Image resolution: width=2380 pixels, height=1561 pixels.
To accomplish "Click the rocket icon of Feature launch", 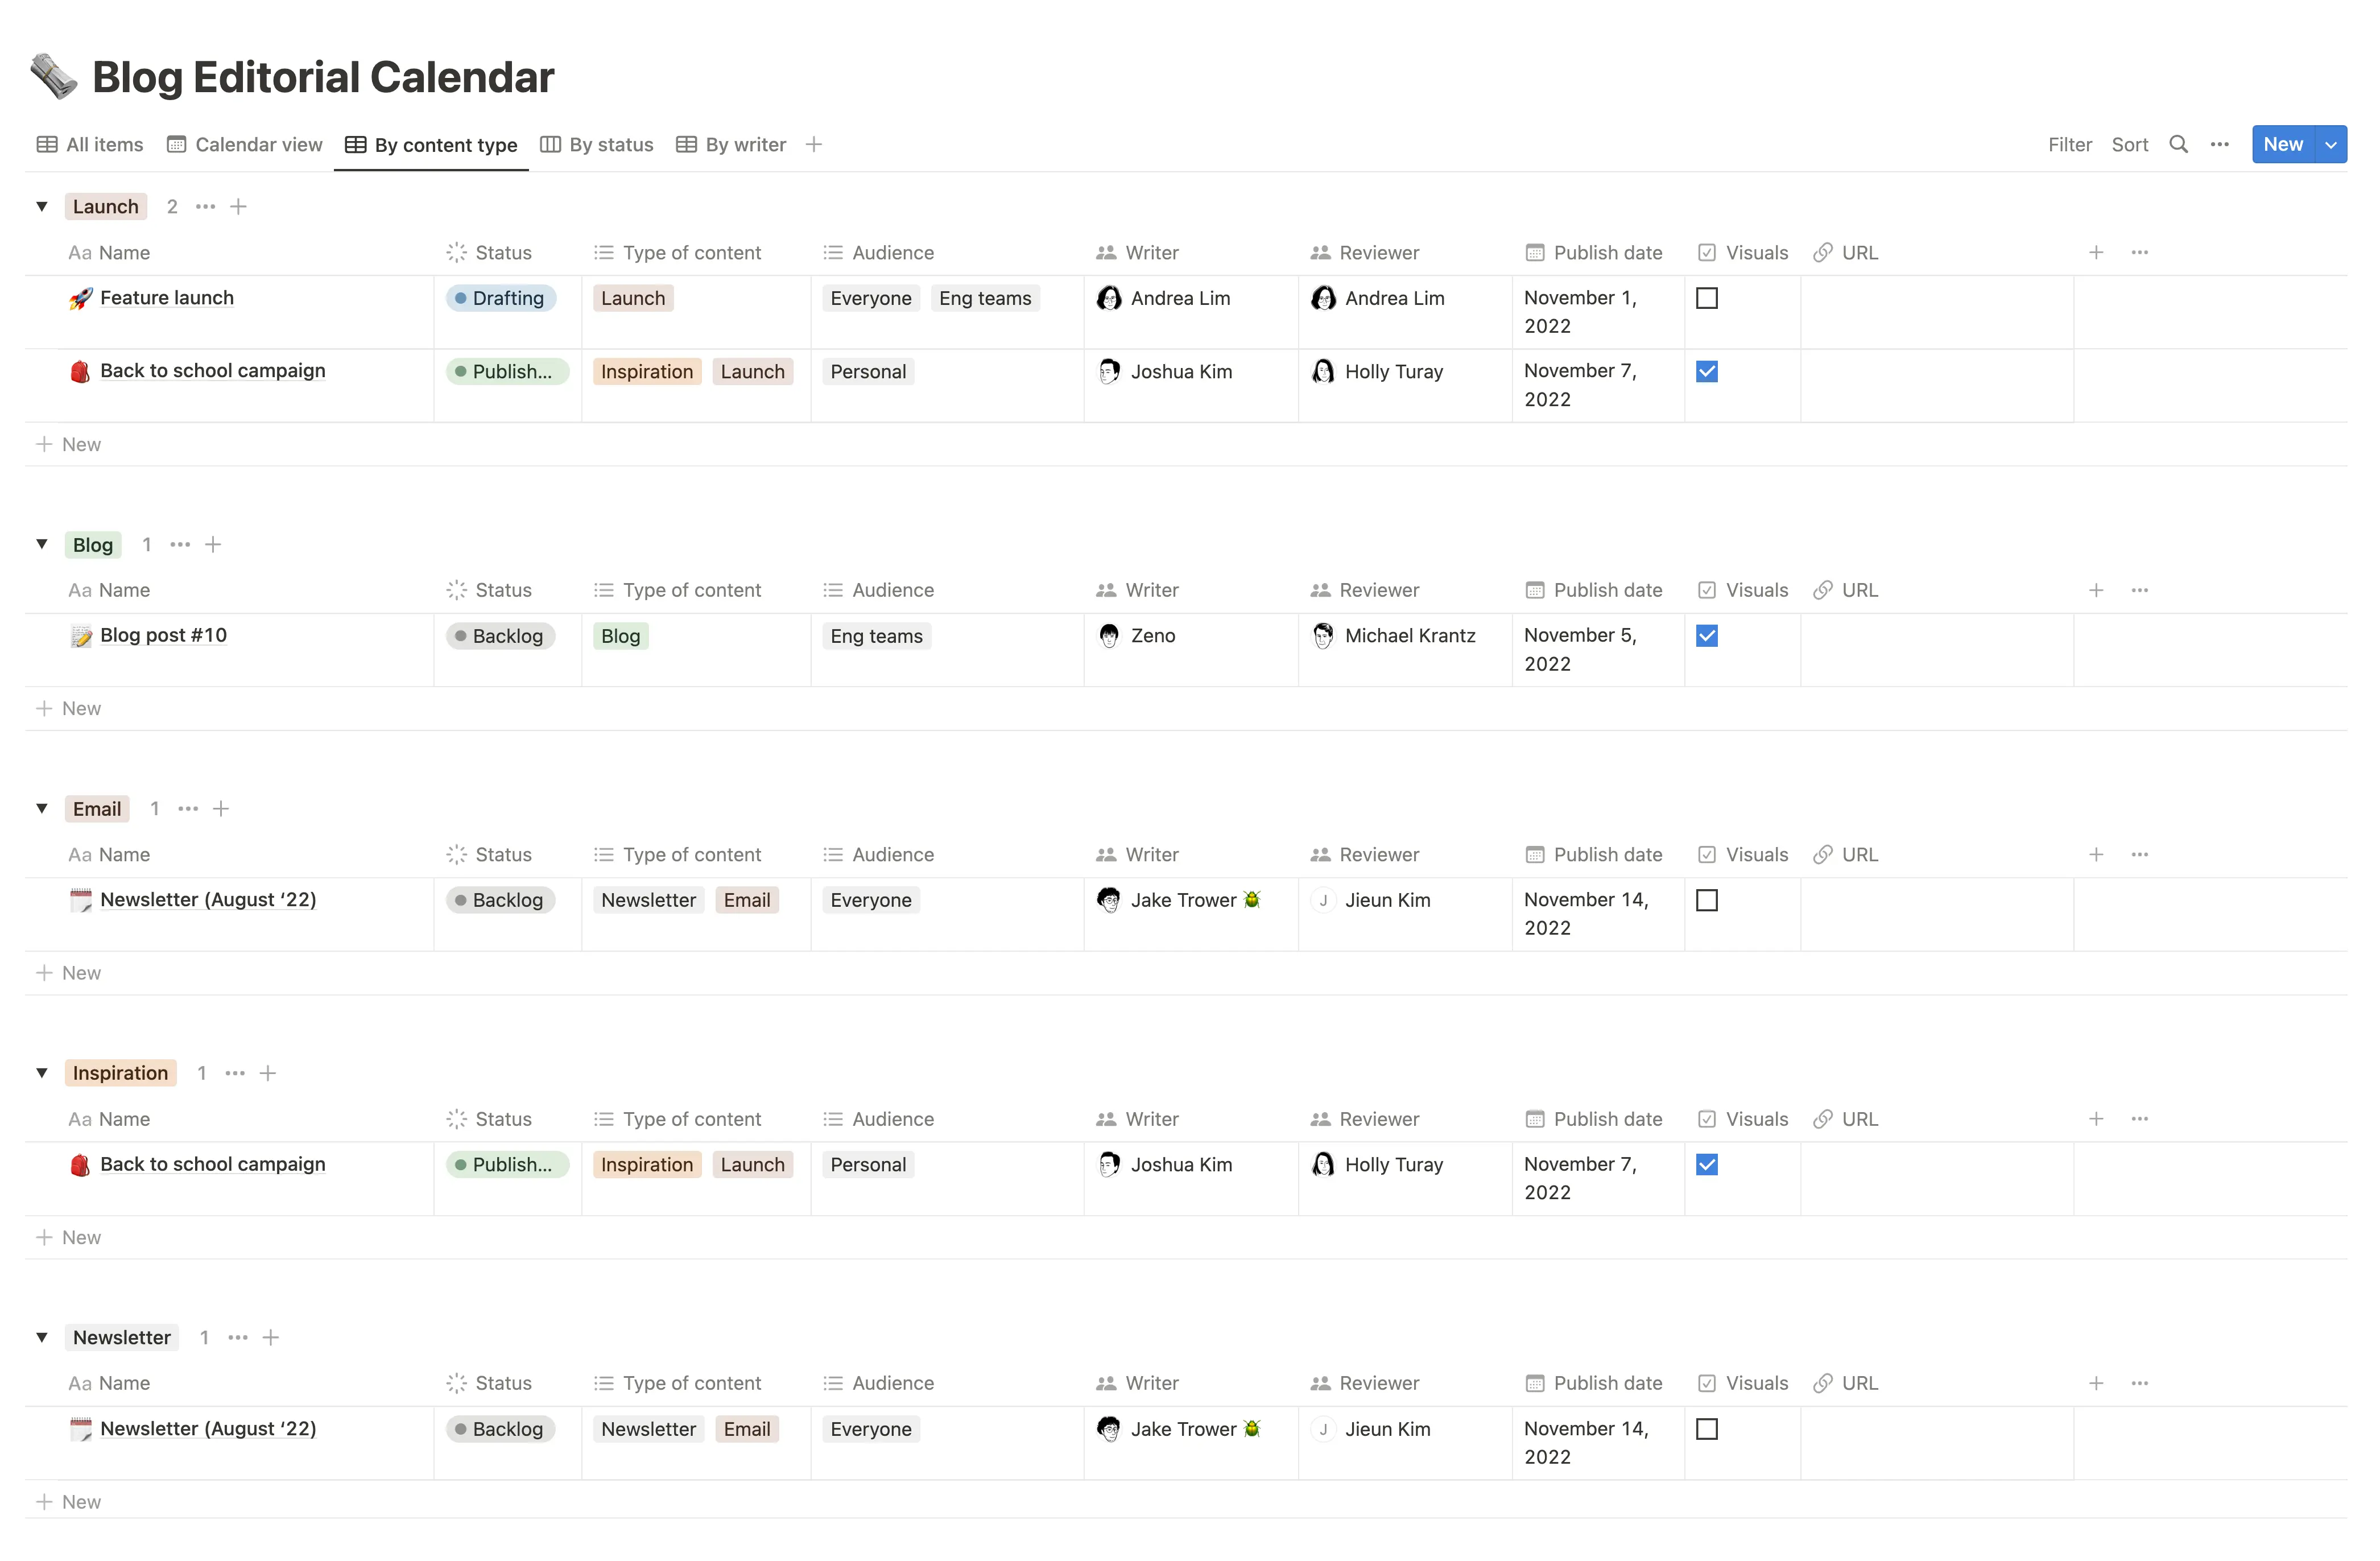I will pos(80,298).
